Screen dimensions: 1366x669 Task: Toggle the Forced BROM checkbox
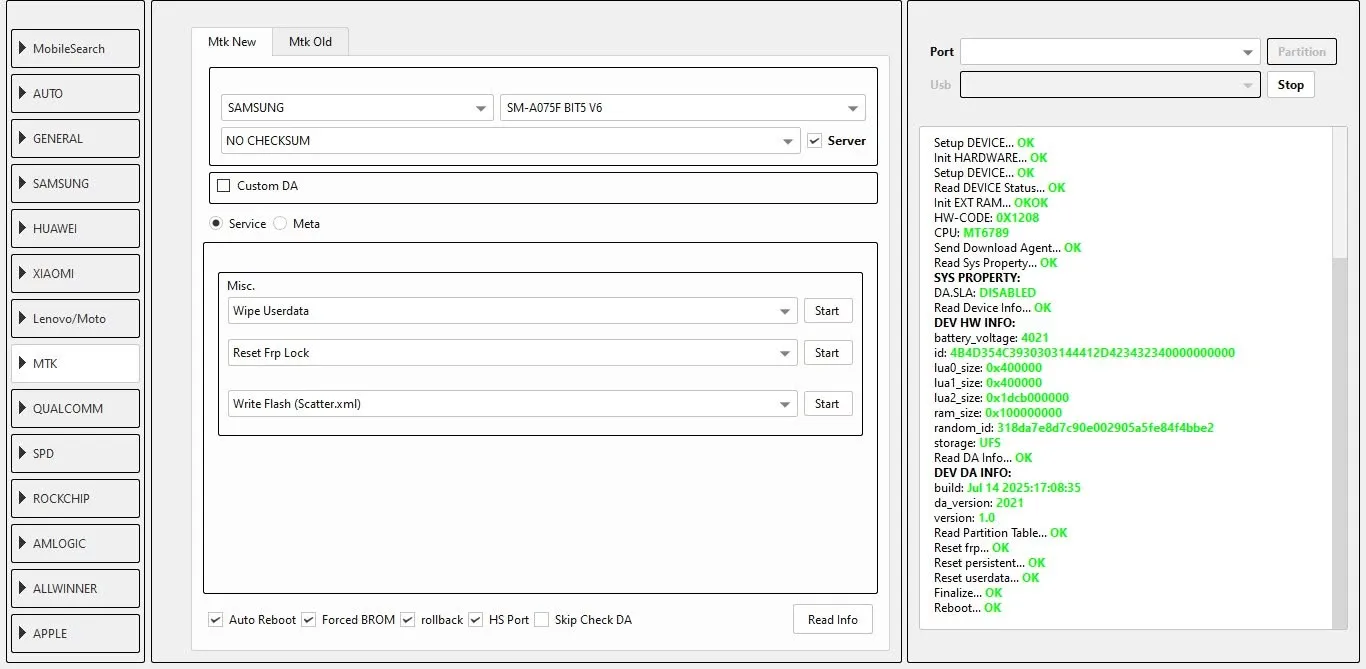[309, 620]
